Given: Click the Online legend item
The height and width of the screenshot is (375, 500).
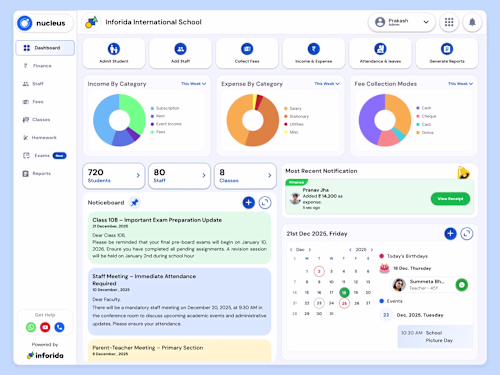Looking at the screenshot, I should pyautogui.click(x=425, y=133).
